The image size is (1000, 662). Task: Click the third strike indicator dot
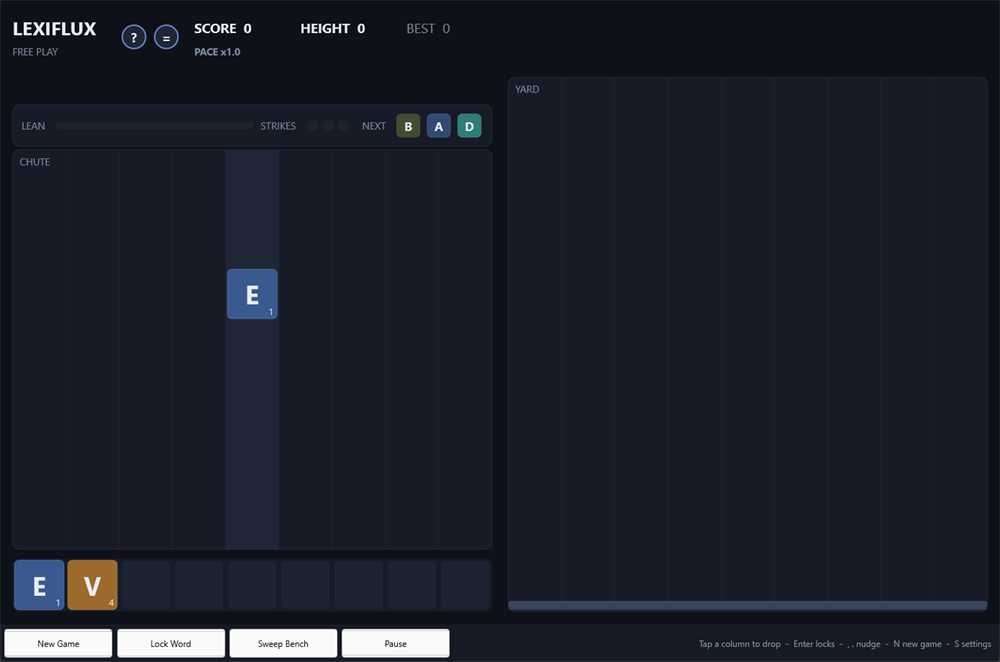(344, 126)
